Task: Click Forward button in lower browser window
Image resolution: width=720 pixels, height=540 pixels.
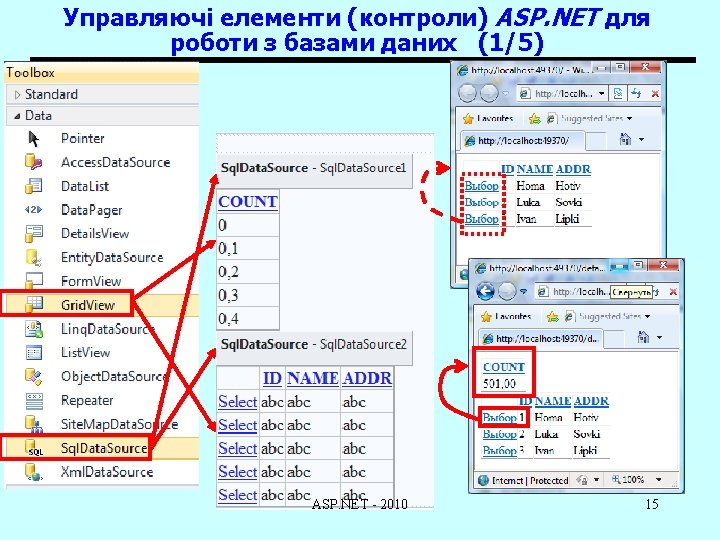Action: pyautogui.click(x=507, y=291)
